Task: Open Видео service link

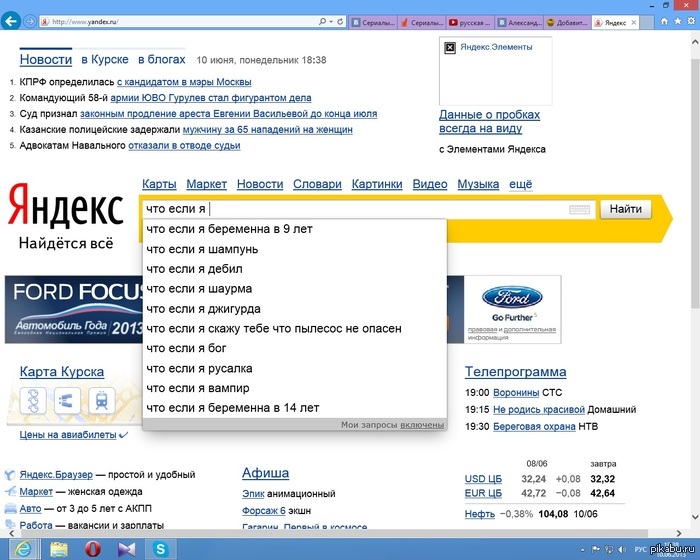Action: coord(429,184)
